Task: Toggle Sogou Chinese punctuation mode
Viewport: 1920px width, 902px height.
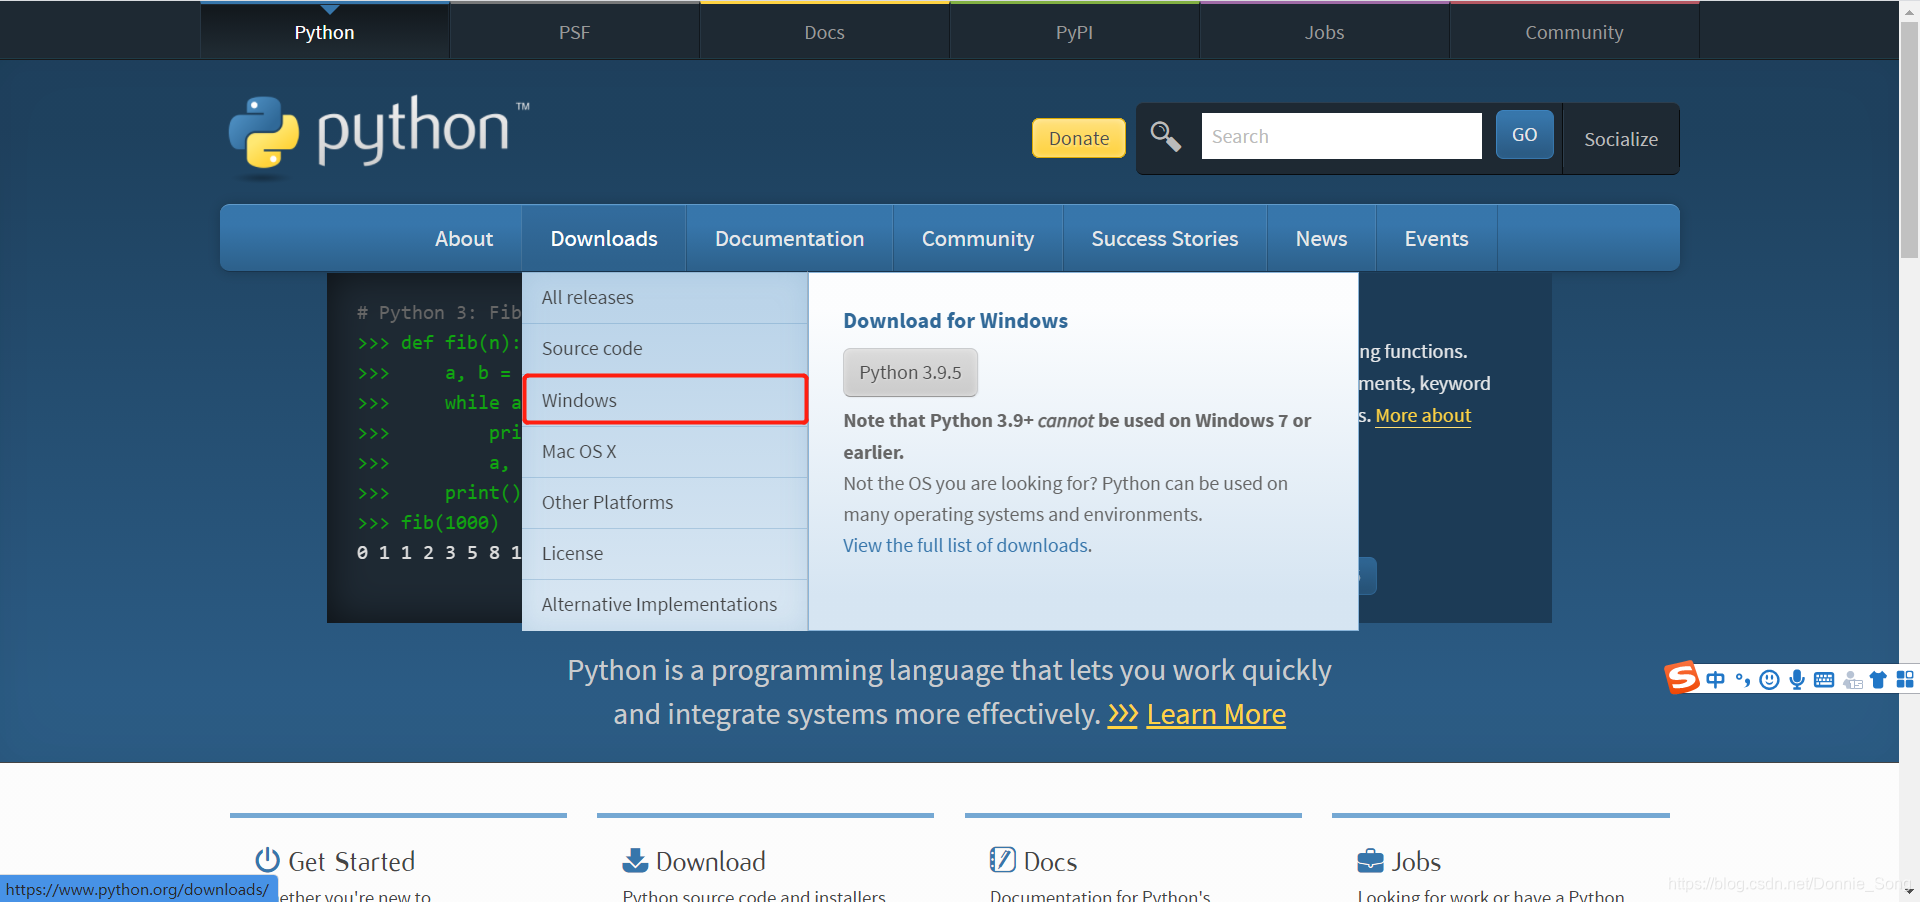Action: [1743, 680]
